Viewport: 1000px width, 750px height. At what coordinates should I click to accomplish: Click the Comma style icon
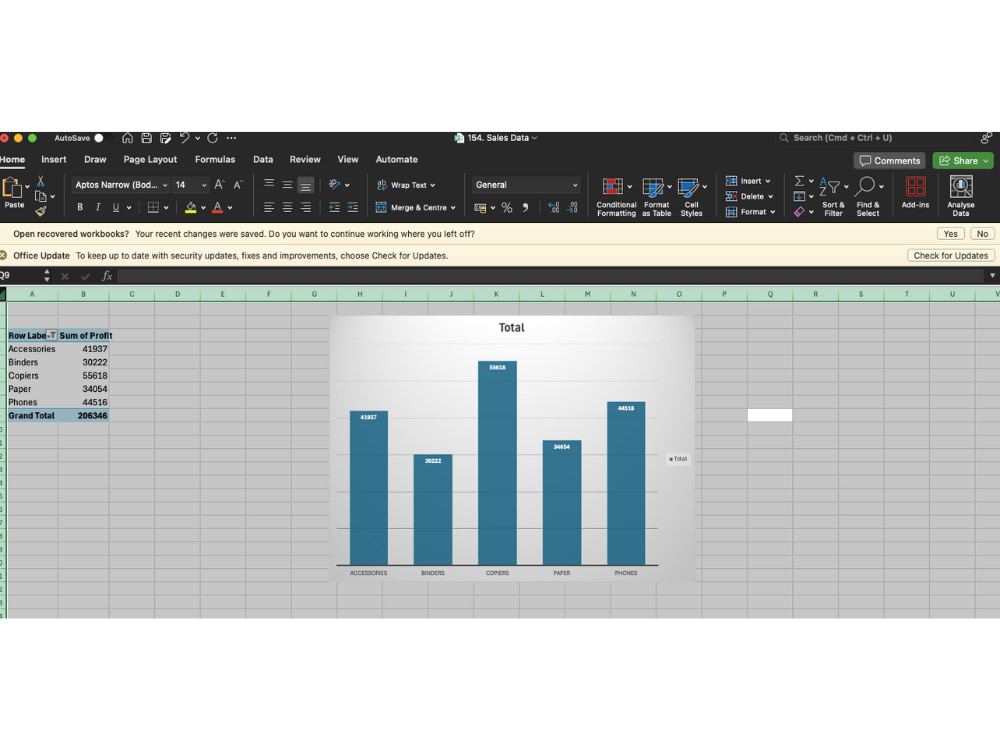tap(526, 208)
